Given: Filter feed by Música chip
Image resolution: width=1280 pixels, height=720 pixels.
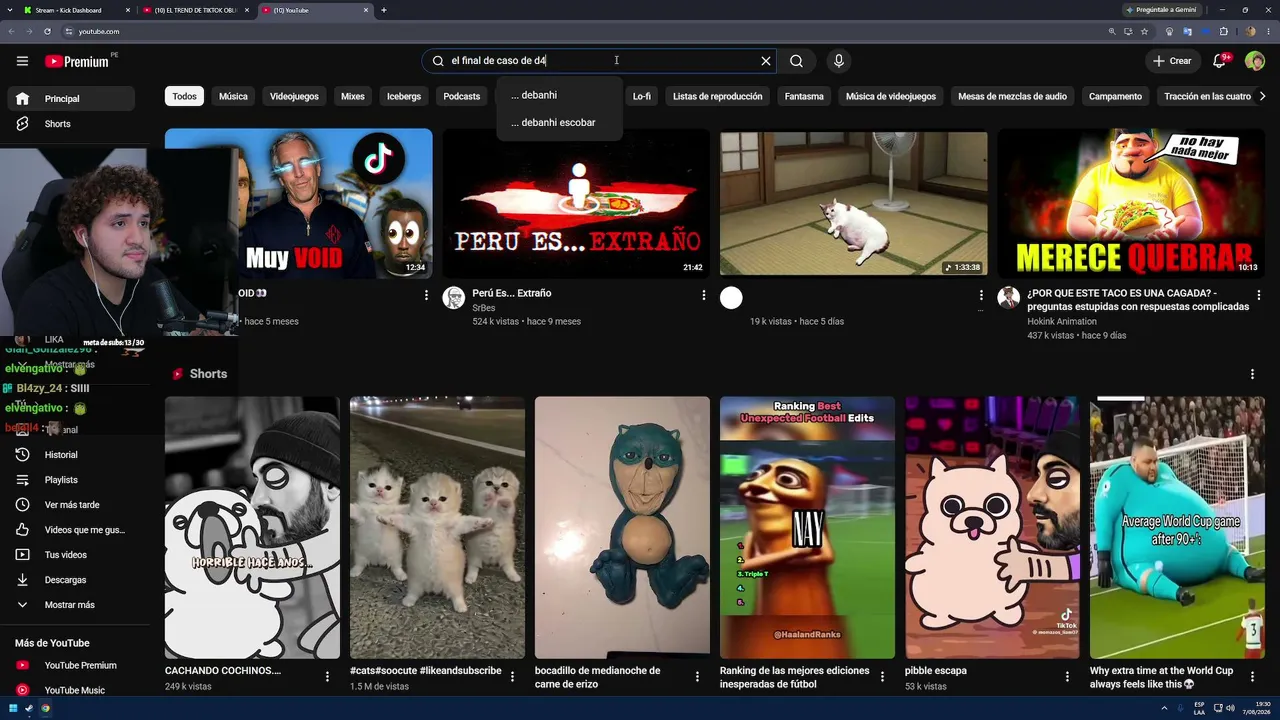Looking at the screenshot, I should pos(233,96).
